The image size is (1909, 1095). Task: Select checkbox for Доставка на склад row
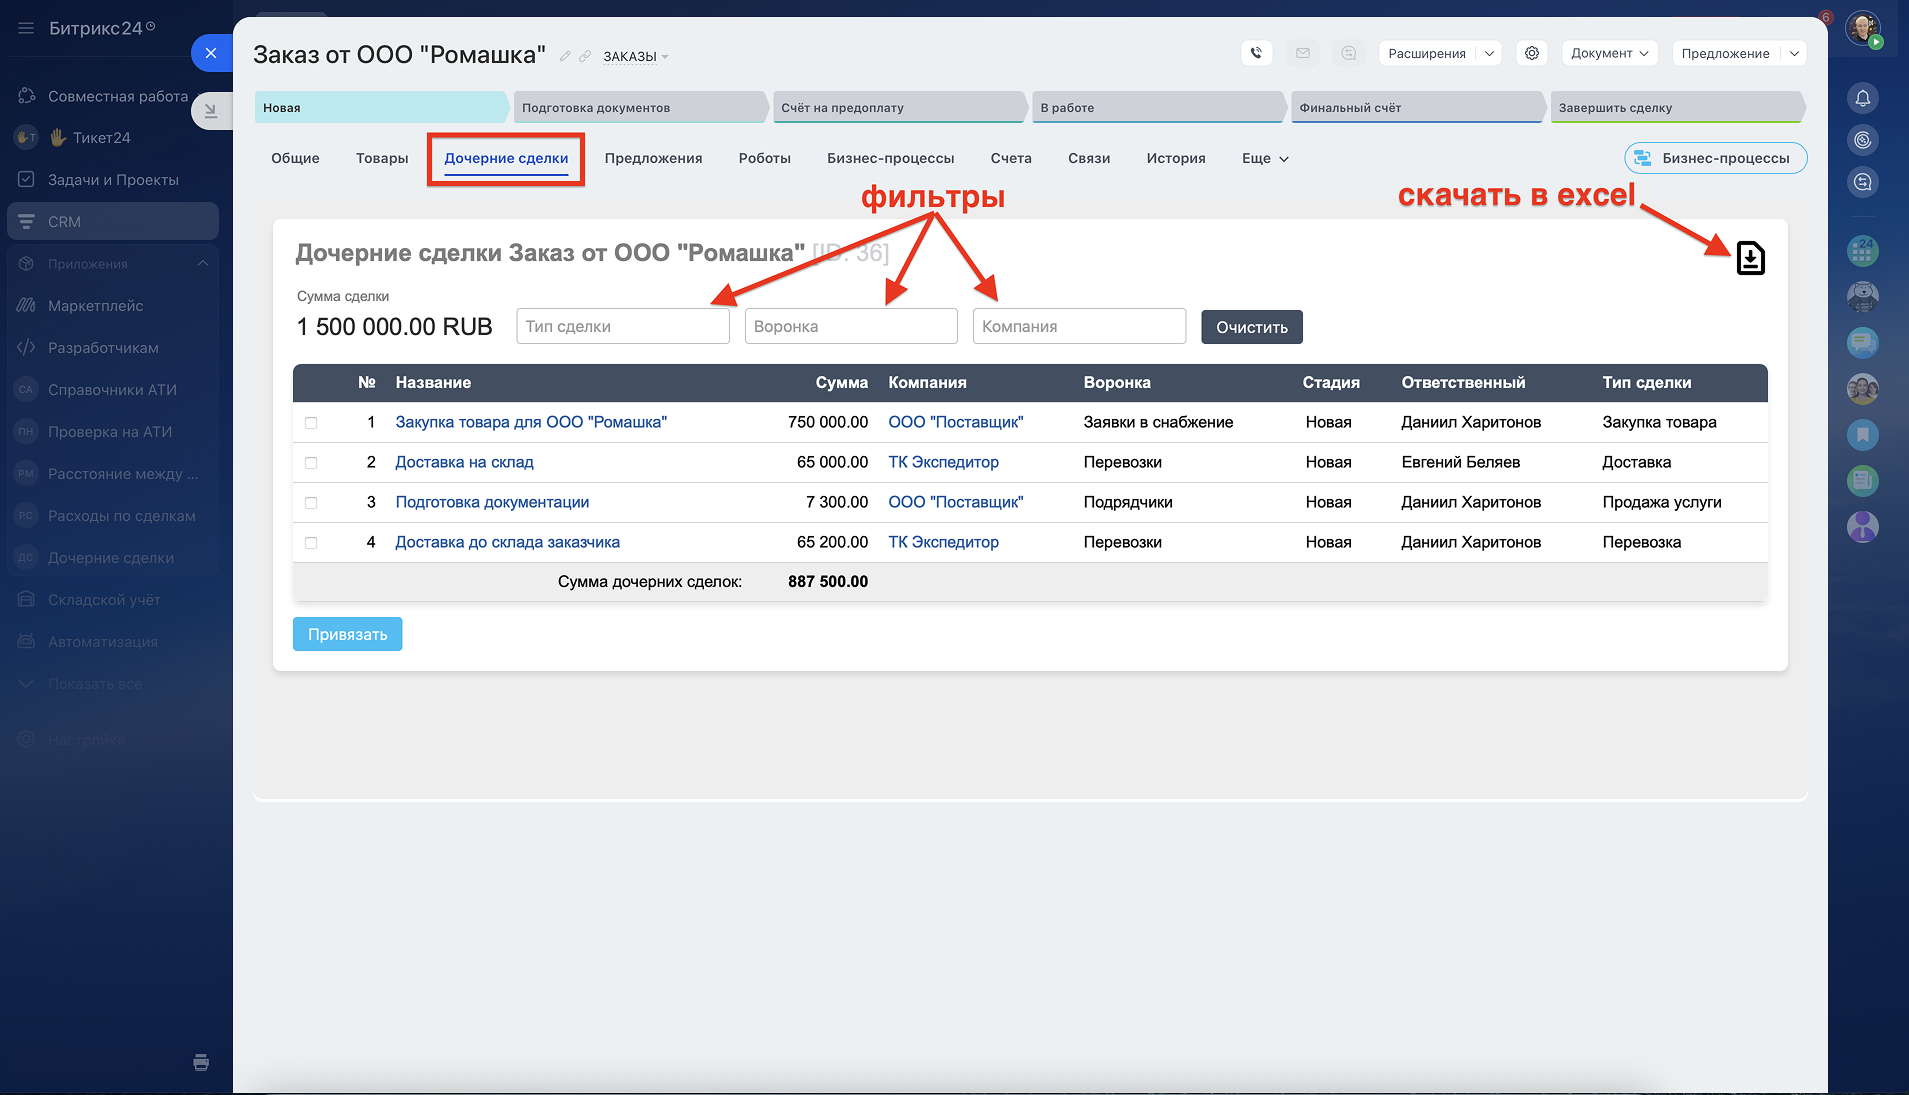pyautogui.click(x=311, y=463)
